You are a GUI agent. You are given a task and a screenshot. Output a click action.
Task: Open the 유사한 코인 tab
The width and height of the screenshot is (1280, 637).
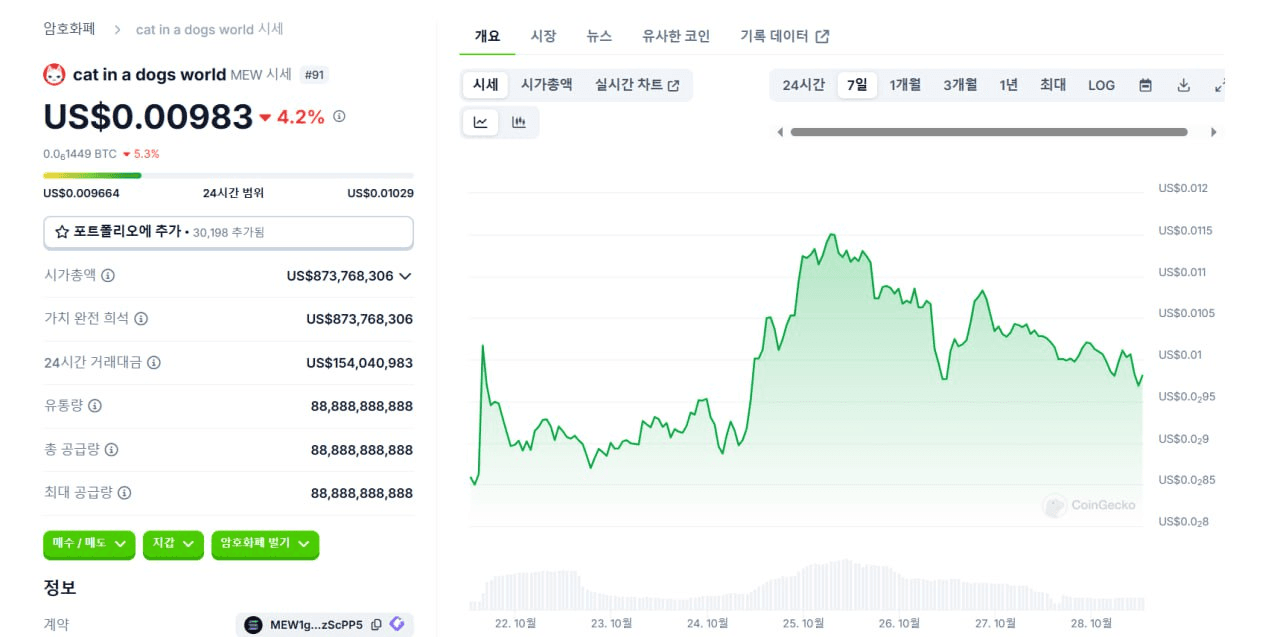(676, 36)
